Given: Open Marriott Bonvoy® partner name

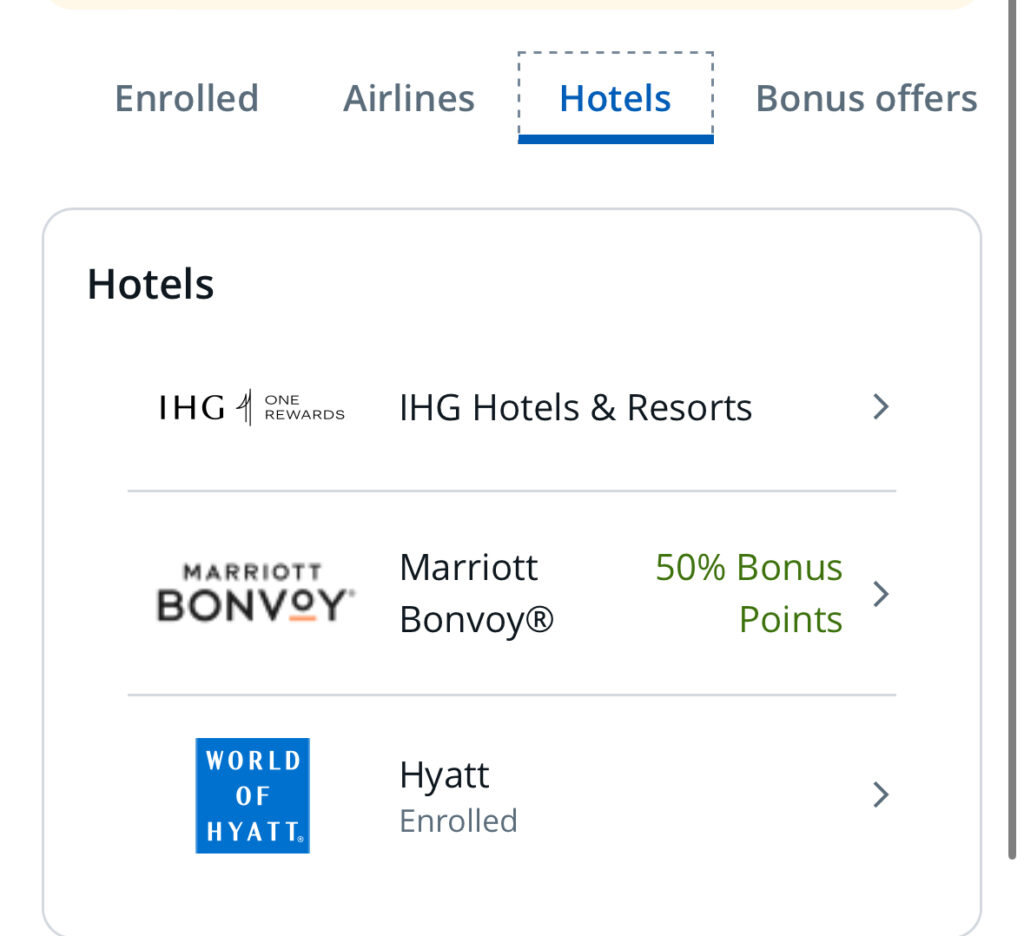Looking at the screenshot, I should [x=477, y=593].
